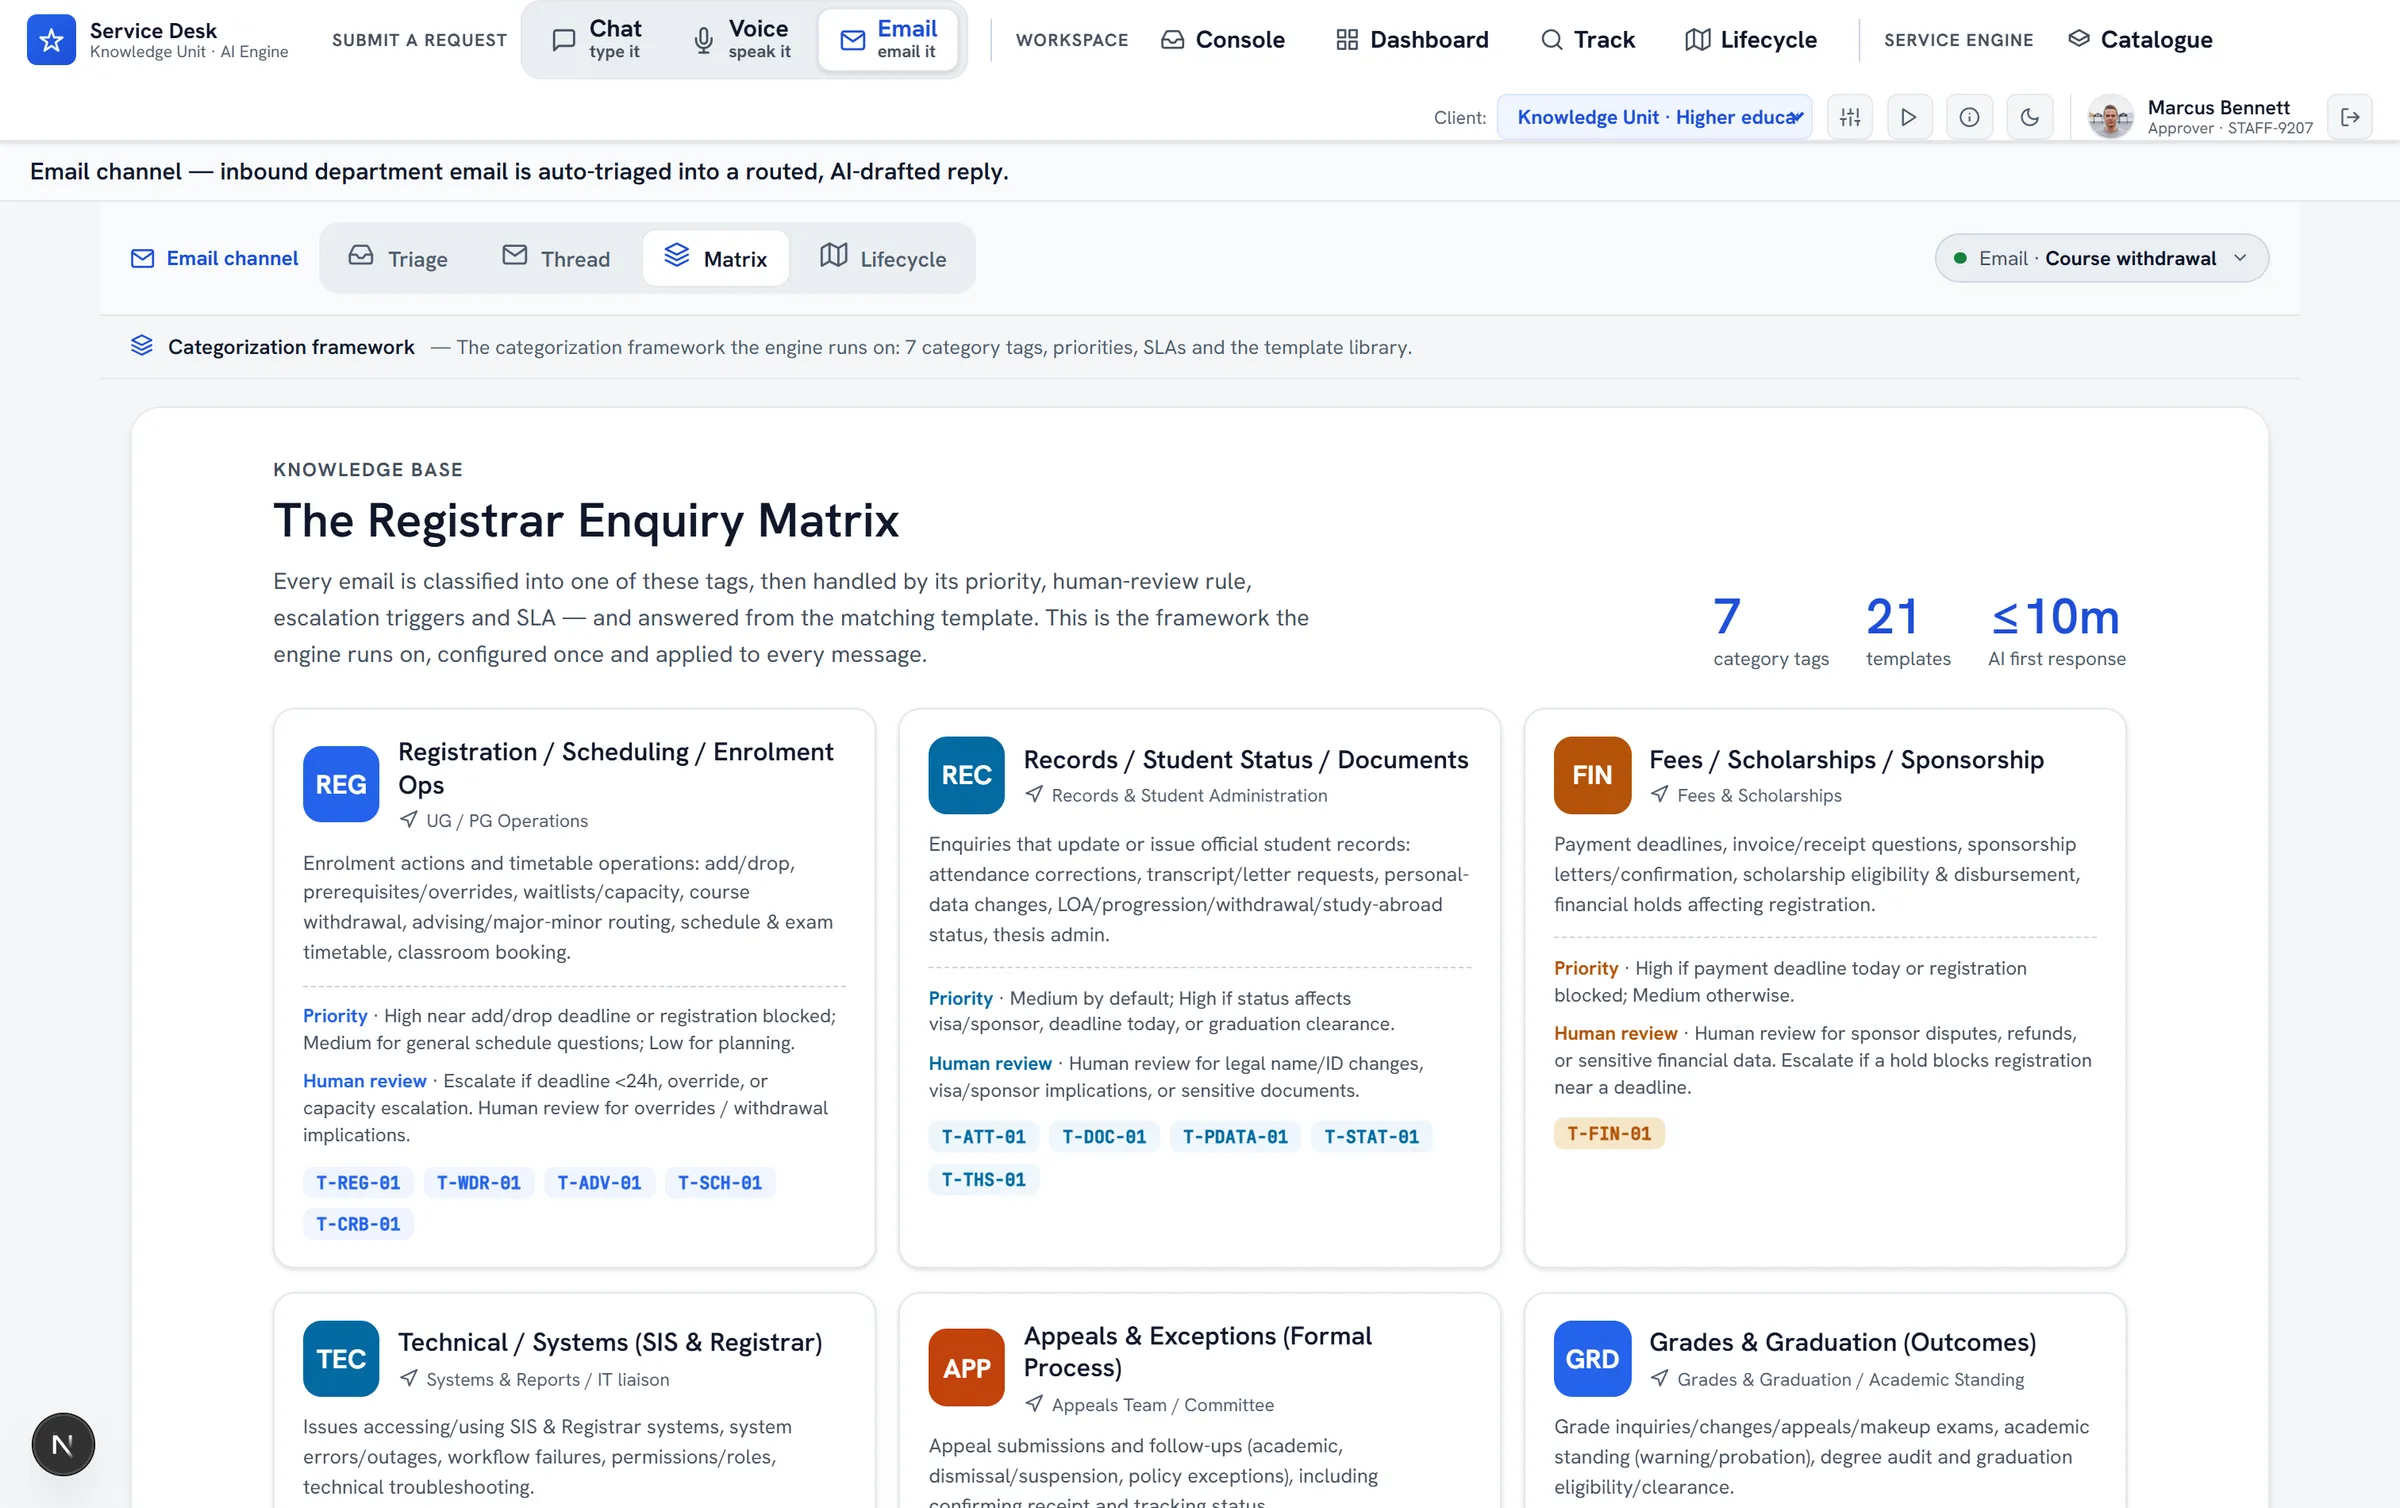2400x1508 pixels.
Task: Click the FIN category badge
Action: tap(1592, 775)
